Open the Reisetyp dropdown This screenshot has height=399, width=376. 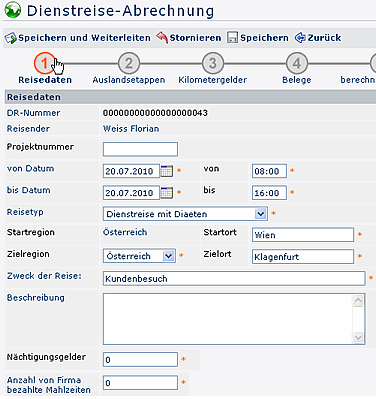tap(185, 214)
